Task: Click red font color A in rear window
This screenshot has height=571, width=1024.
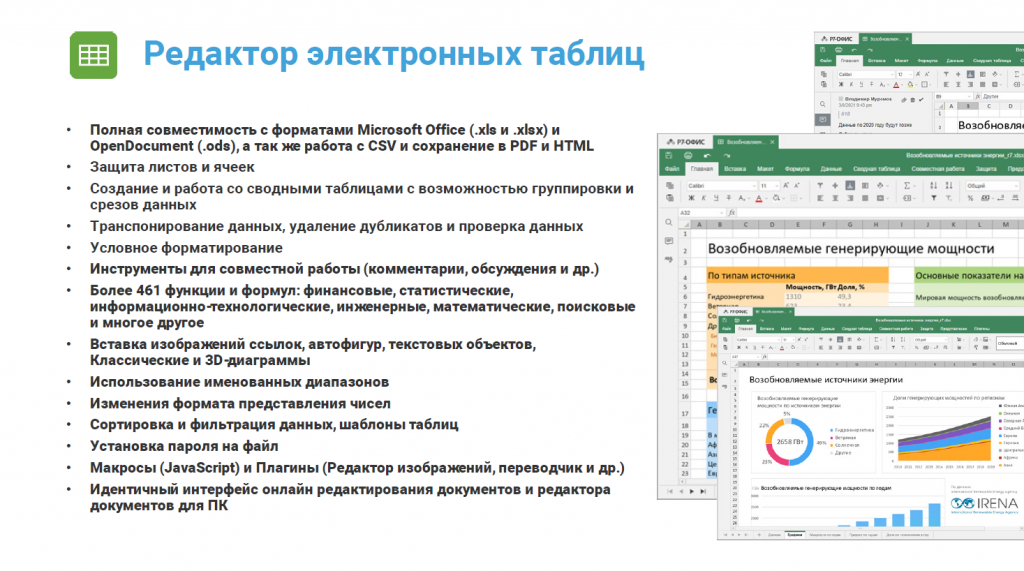Action: coord(896,84)
